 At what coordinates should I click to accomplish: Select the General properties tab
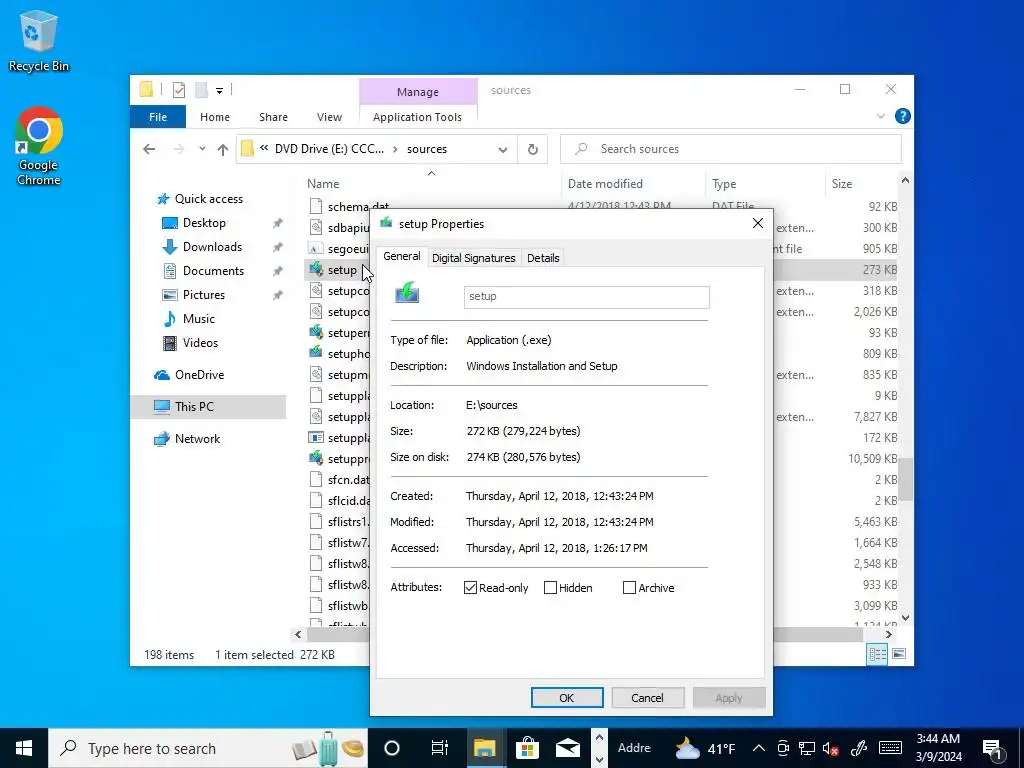(402, 256)
